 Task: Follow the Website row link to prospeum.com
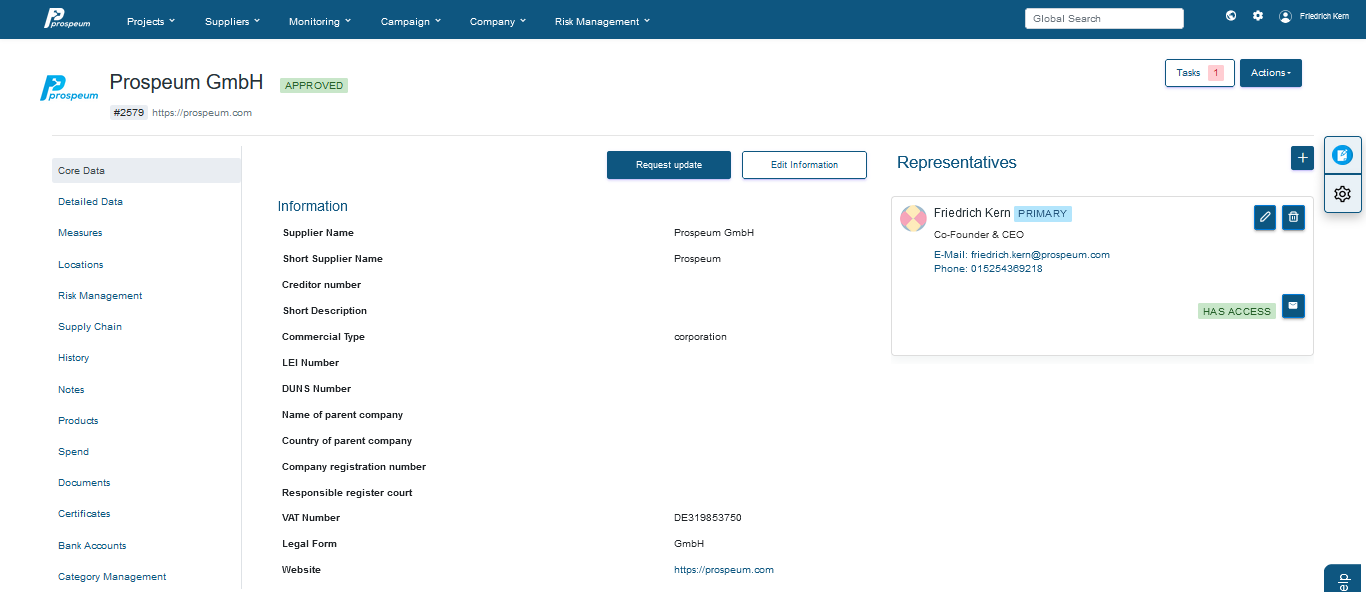pos(724,570)
